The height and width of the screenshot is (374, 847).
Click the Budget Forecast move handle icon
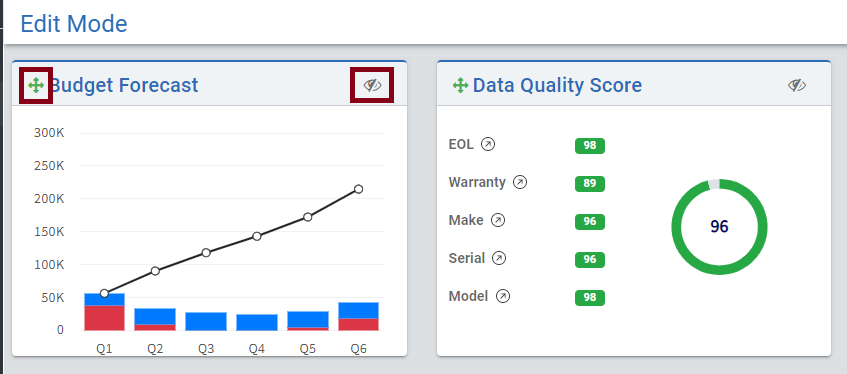coord(36,85)
